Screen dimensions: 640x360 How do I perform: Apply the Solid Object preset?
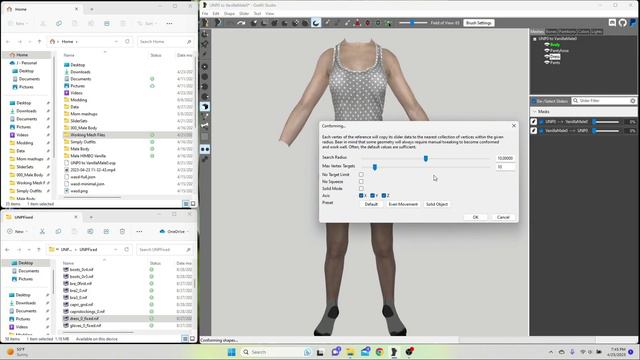pos(437,204)
